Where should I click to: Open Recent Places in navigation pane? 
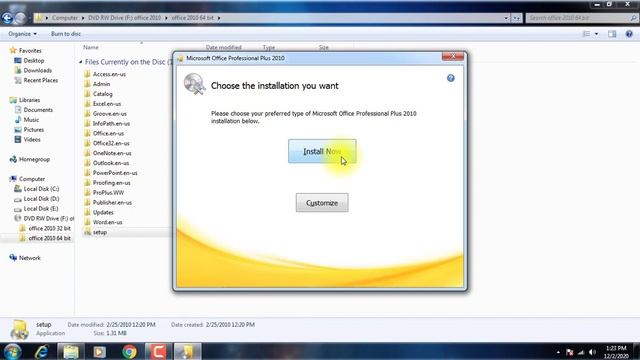coord(40,80)
